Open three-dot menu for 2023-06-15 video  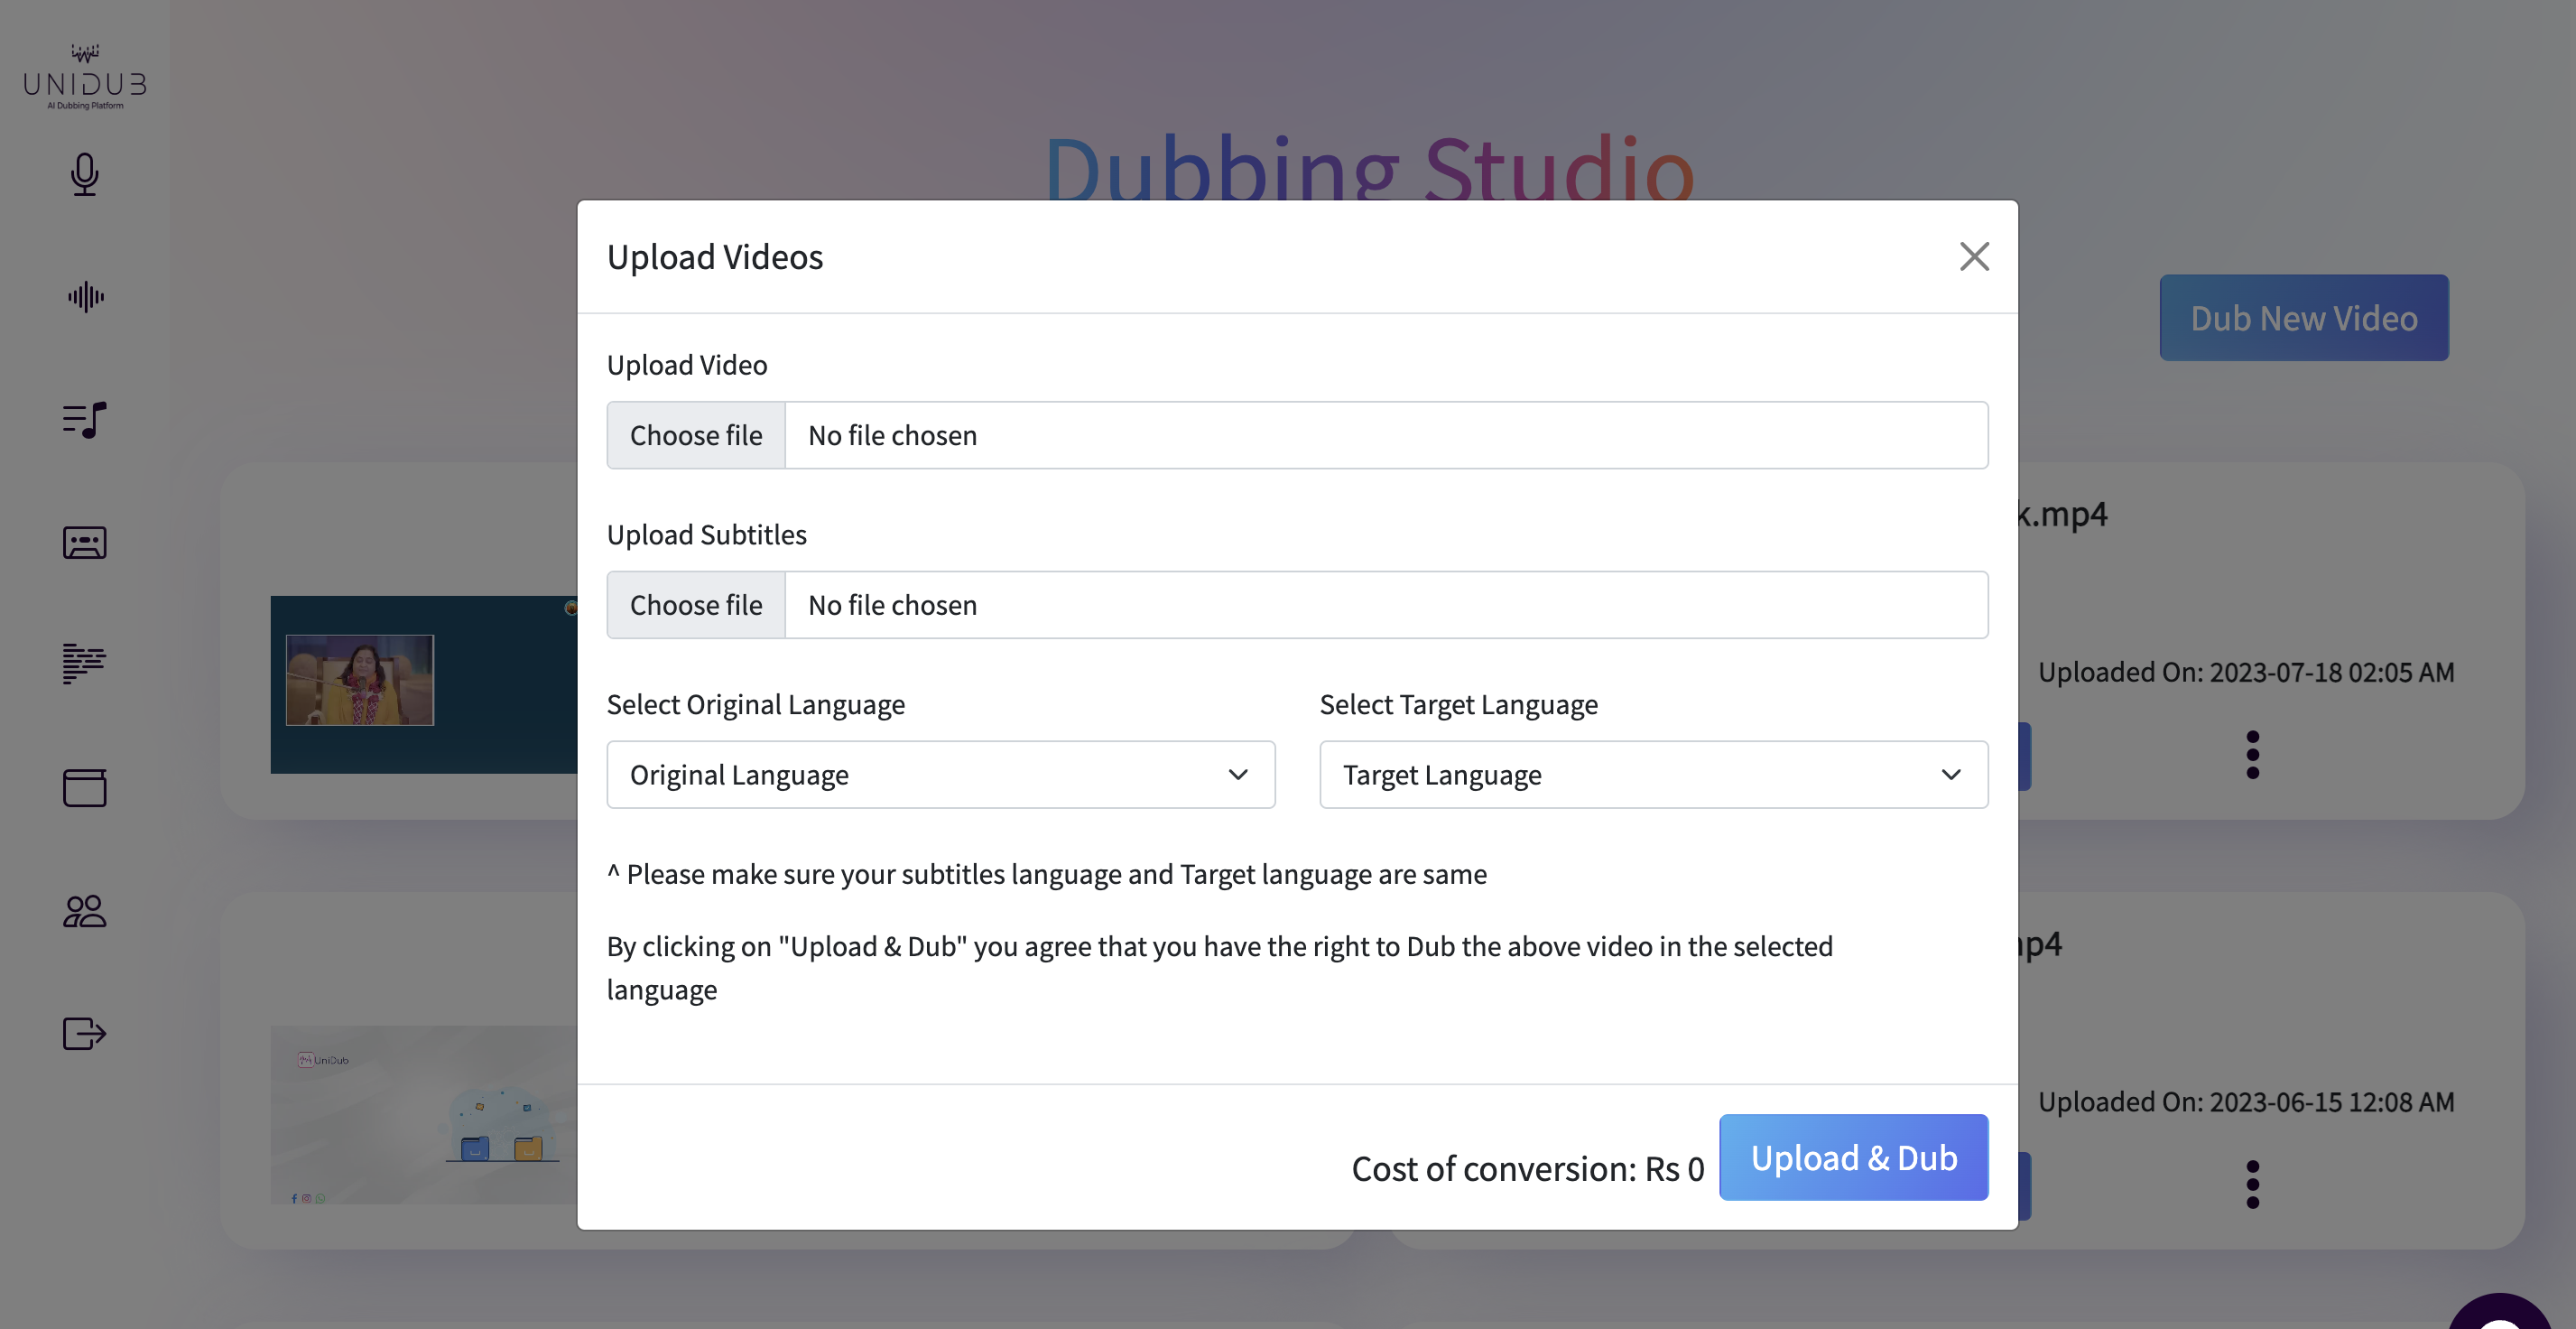(2252, 1185)
